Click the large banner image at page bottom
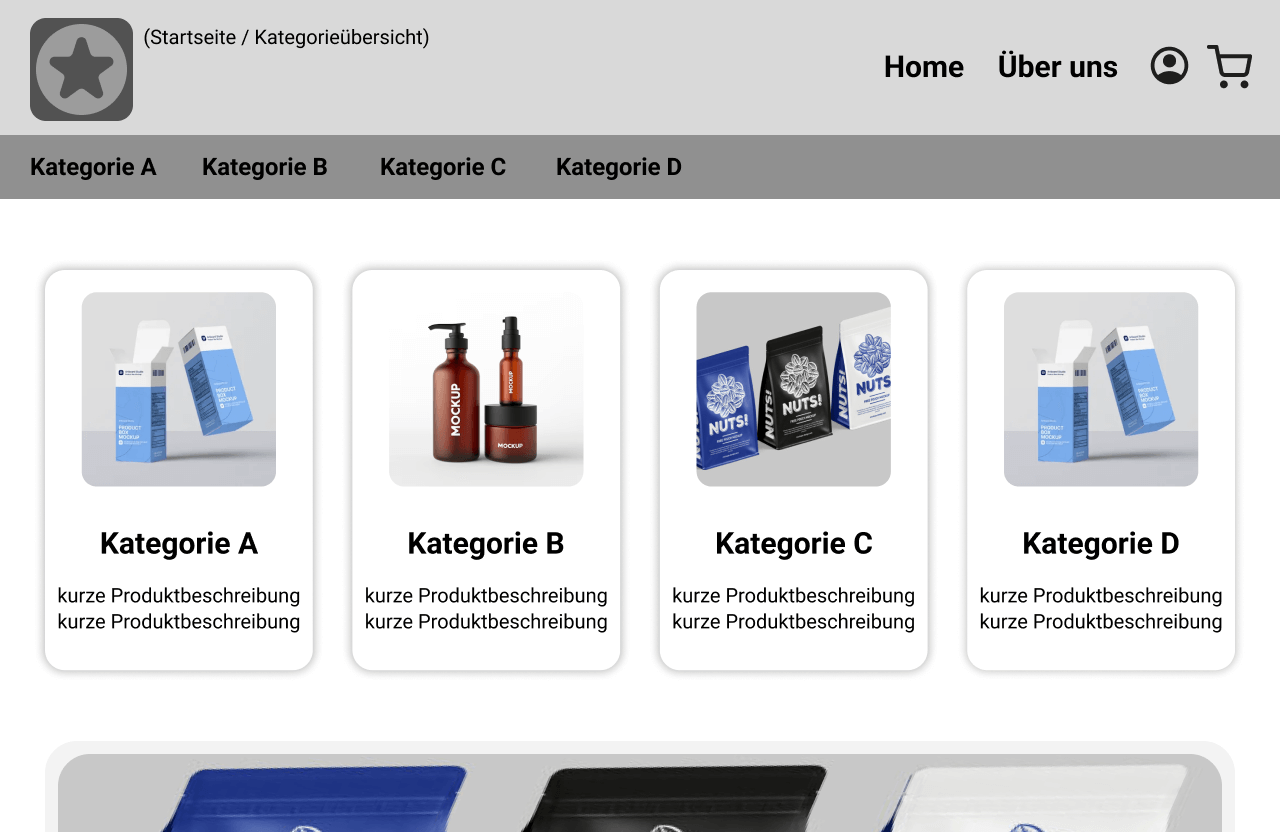The width and height of the screenshot is (1280, 832). pyautogui.click(x=640, y=795)
